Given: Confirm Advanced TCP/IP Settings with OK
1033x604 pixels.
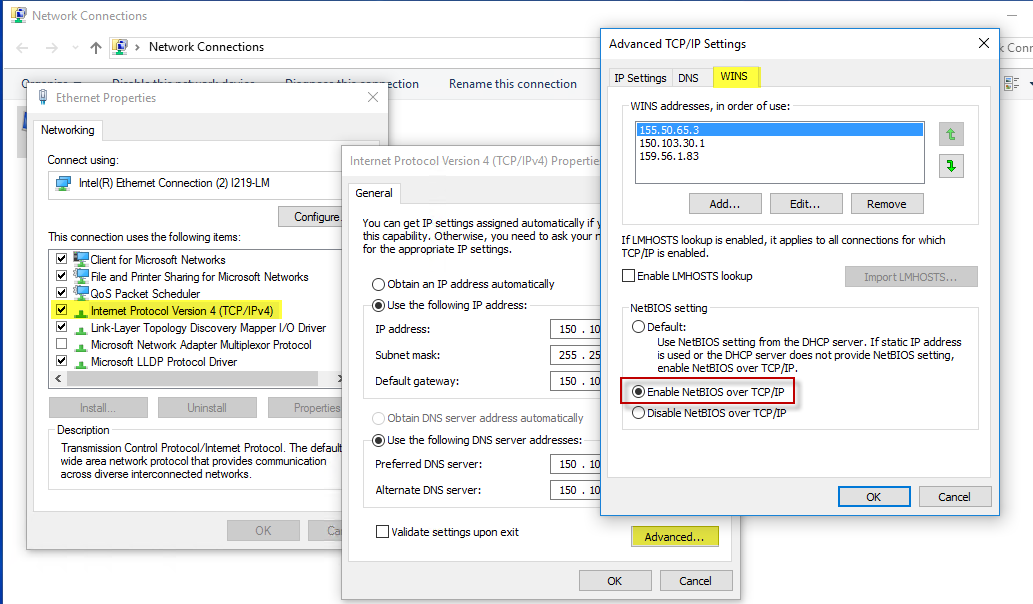Looking at the screenshot, I should 874,497.
